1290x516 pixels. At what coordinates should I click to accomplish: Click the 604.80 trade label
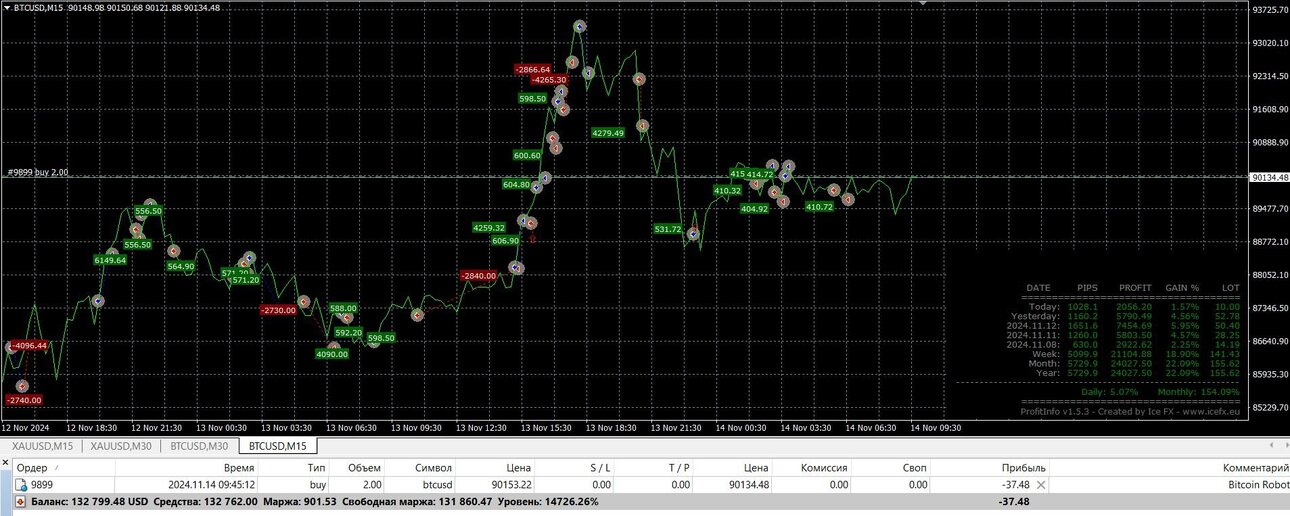point(517,184)
